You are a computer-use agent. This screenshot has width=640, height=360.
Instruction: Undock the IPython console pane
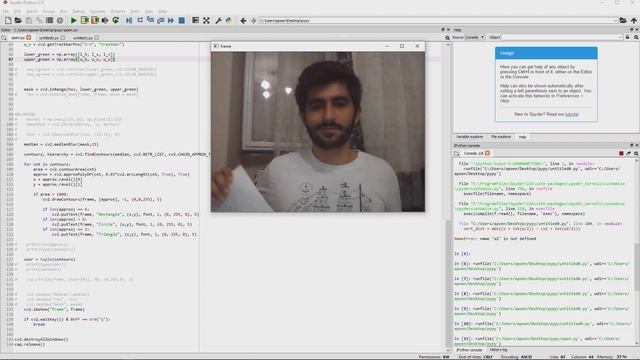pos(631,145)
